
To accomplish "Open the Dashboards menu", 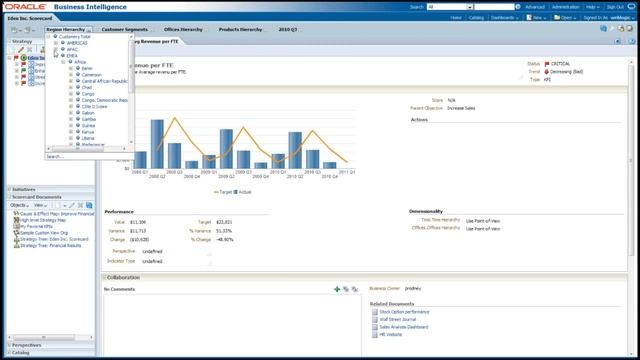I will (x=504, y=18).
